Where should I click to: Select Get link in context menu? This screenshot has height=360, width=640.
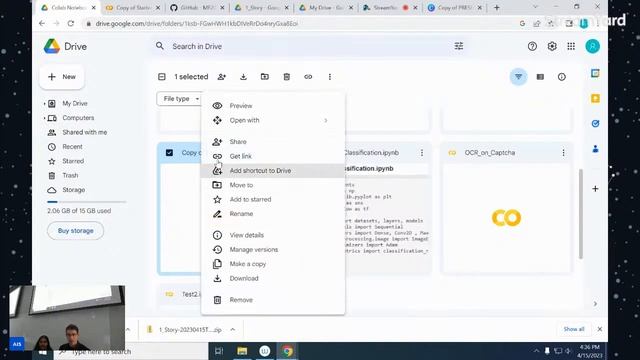tap(273, 156)
